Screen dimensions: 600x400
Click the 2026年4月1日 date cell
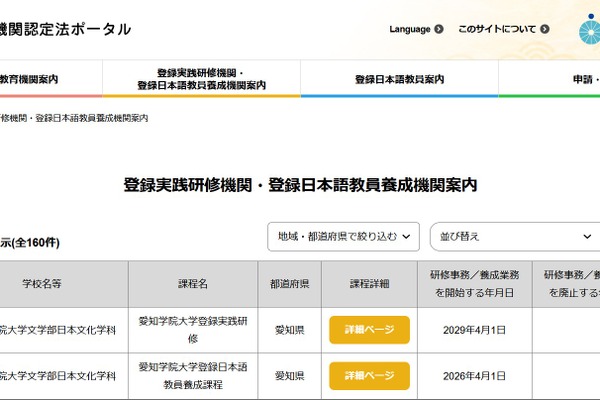click(x=474, y=376)
